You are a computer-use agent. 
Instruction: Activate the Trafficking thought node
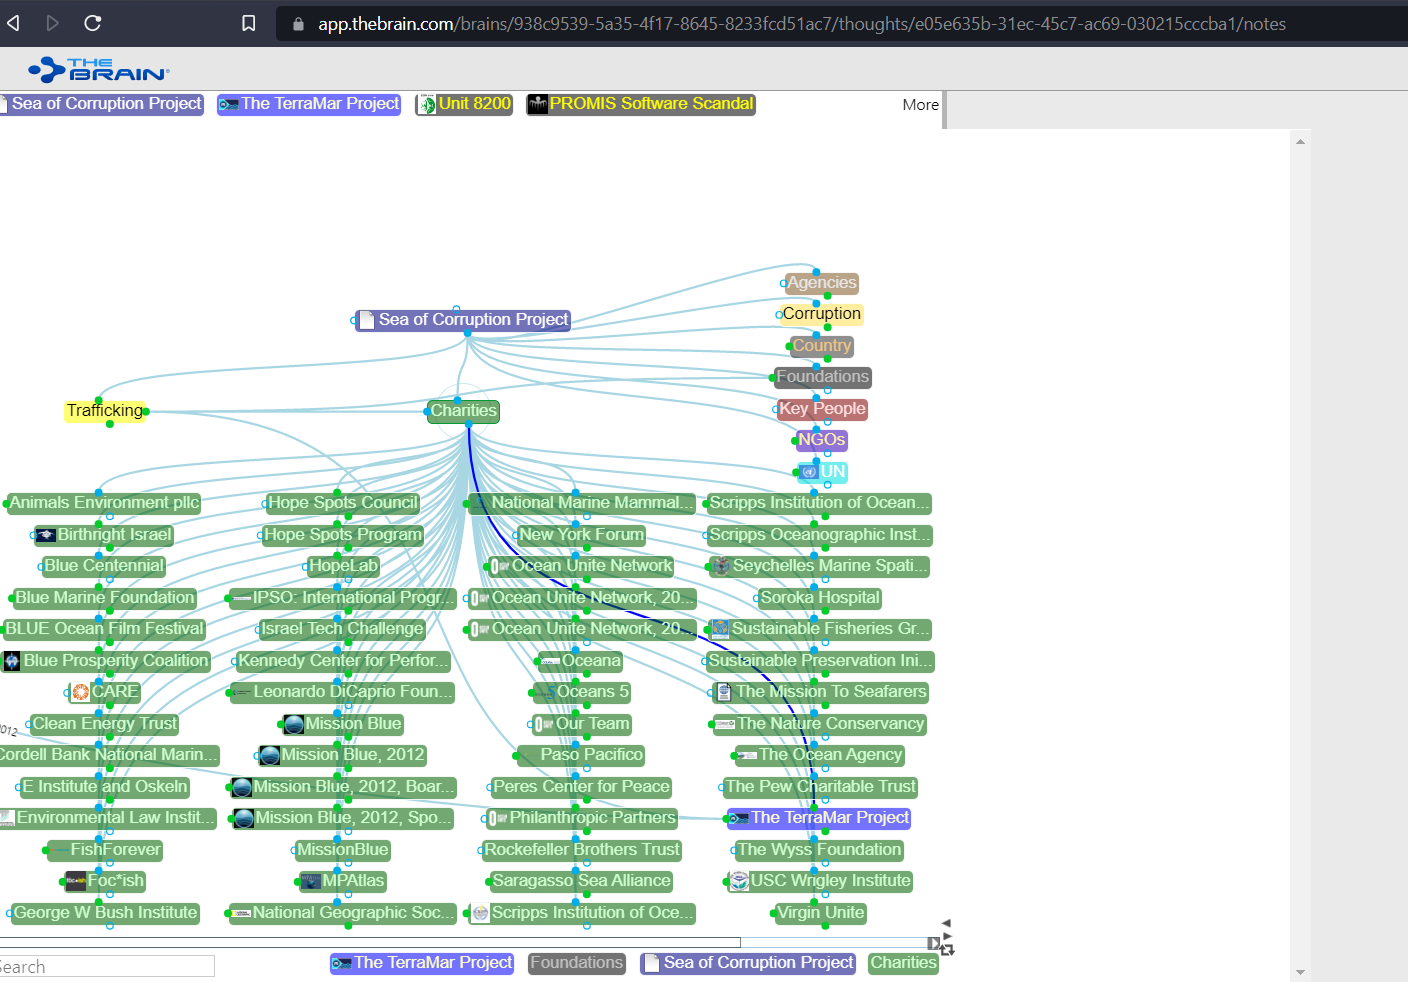tap(105, 411)
